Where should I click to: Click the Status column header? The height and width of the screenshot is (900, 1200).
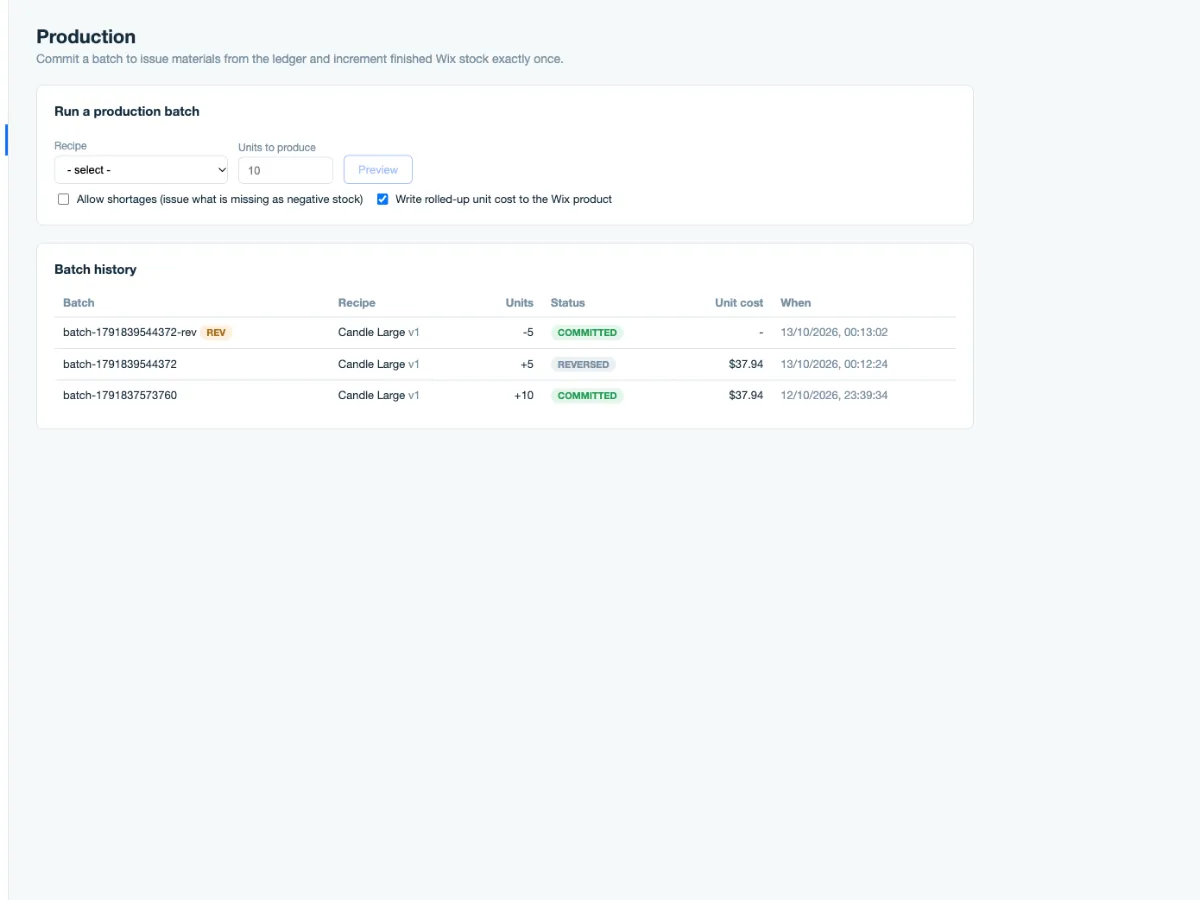pyautogui.click(x=568, y=302)
